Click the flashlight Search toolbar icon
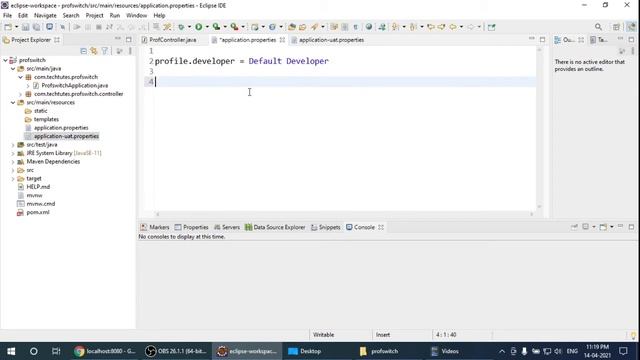The image size is (640, 360). [x=314, y=27]
